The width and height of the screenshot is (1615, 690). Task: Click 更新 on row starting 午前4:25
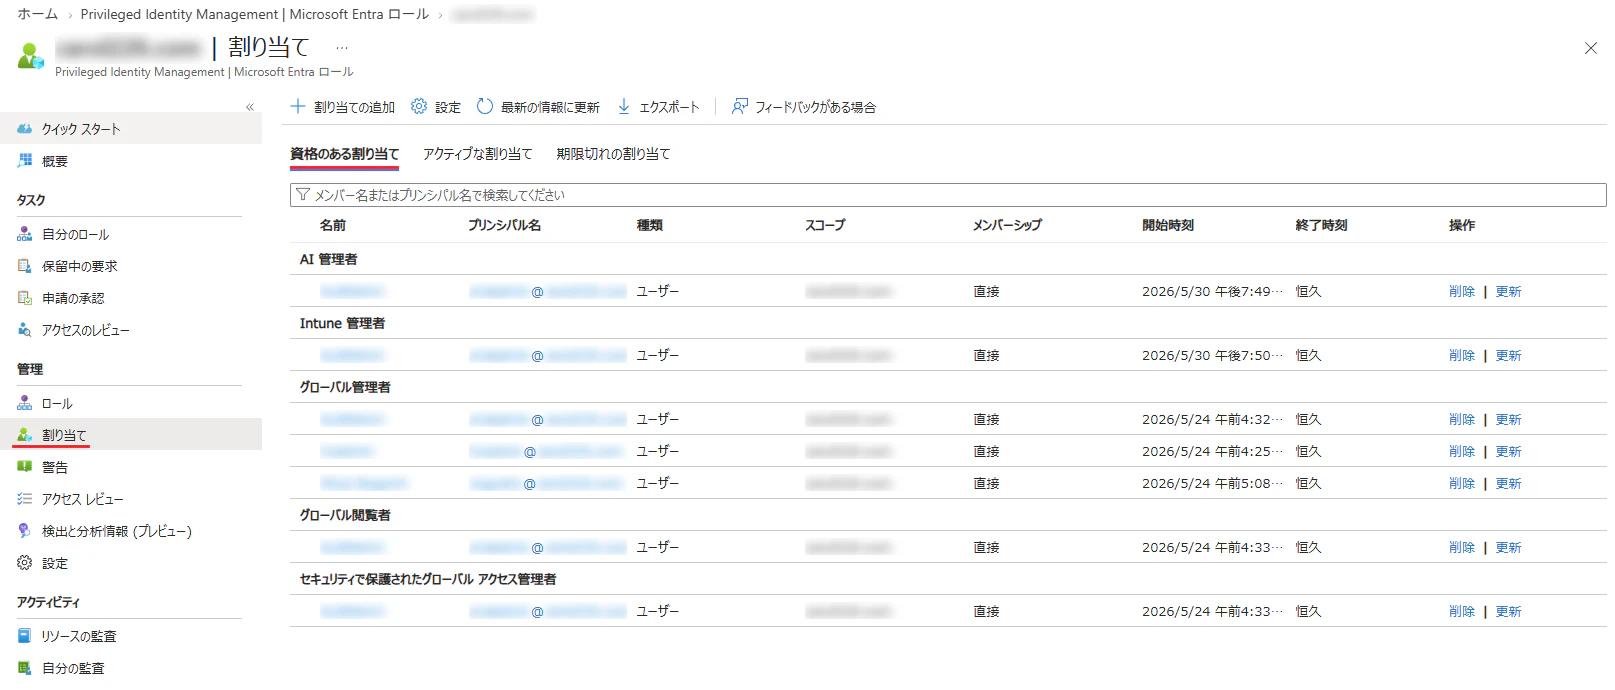tap(1508, 451)
